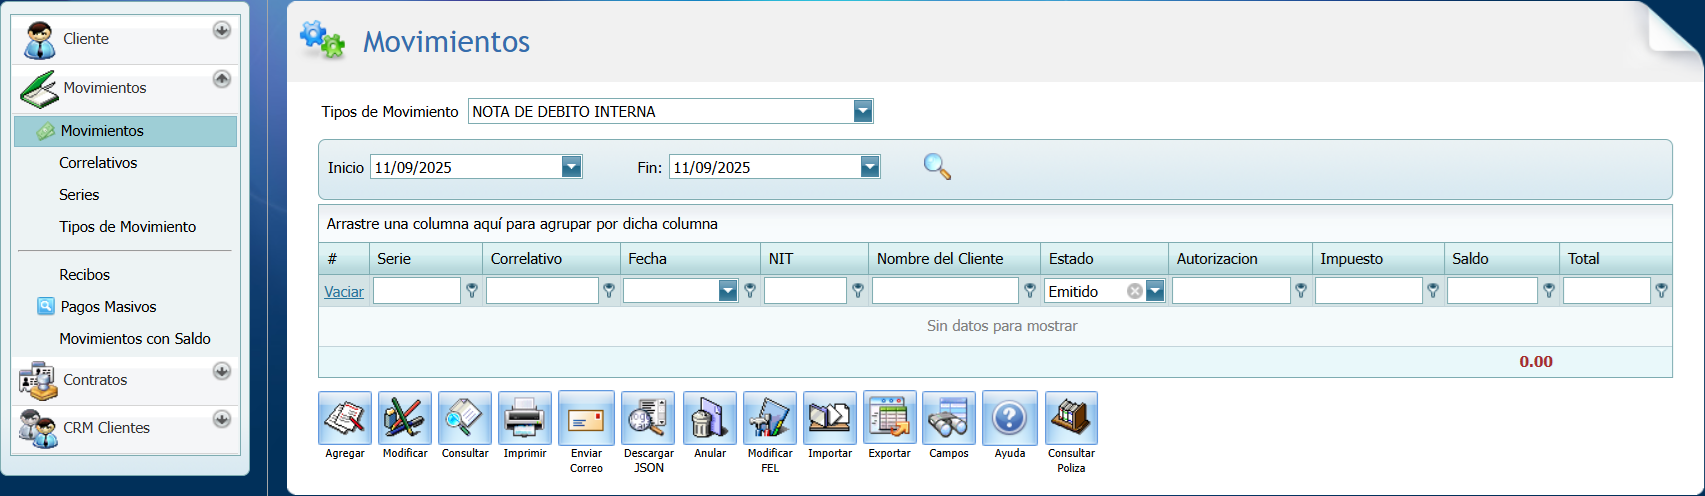
Task: Click the Enviar Correo envelope icon
Action: [x=586, y=418]
